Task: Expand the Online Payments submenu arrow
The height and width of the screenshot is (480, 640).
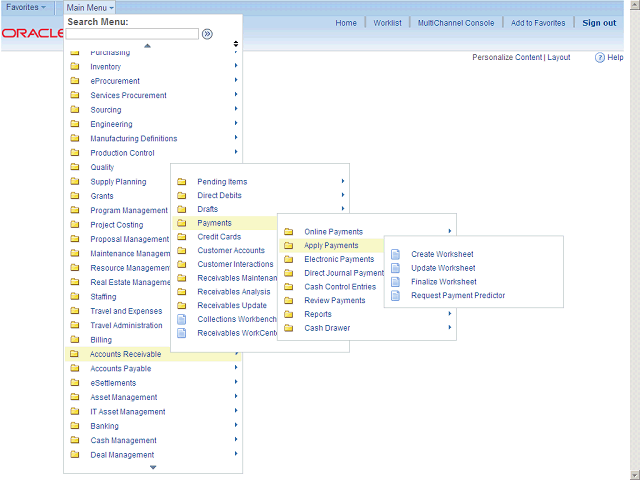Action: (450, 231)
